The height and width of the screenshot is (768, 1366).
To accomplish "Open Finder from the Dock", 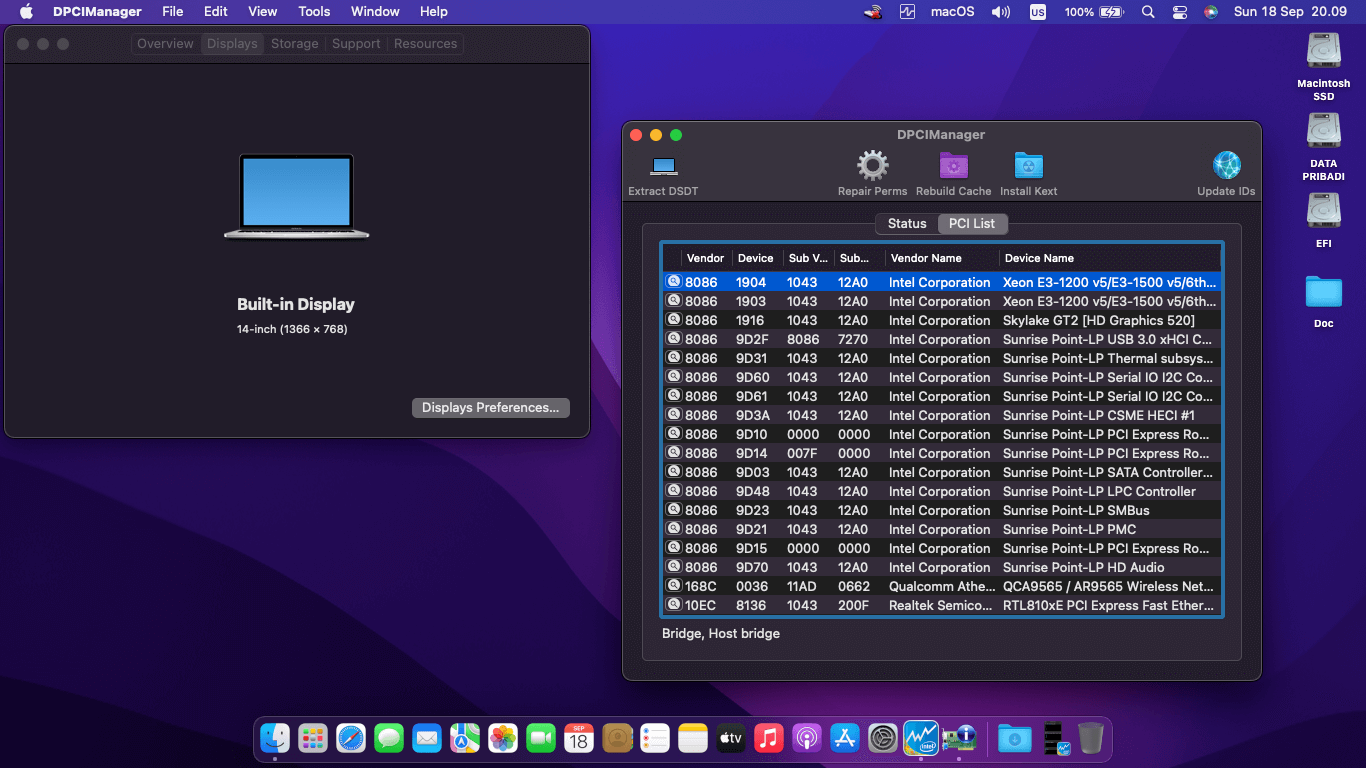I will click(275, 738).
